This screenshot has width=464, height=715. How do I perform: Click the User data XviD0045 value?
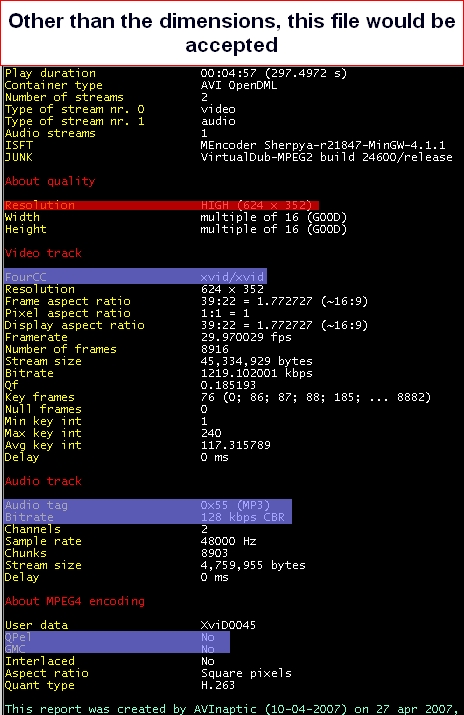[228, 625]
